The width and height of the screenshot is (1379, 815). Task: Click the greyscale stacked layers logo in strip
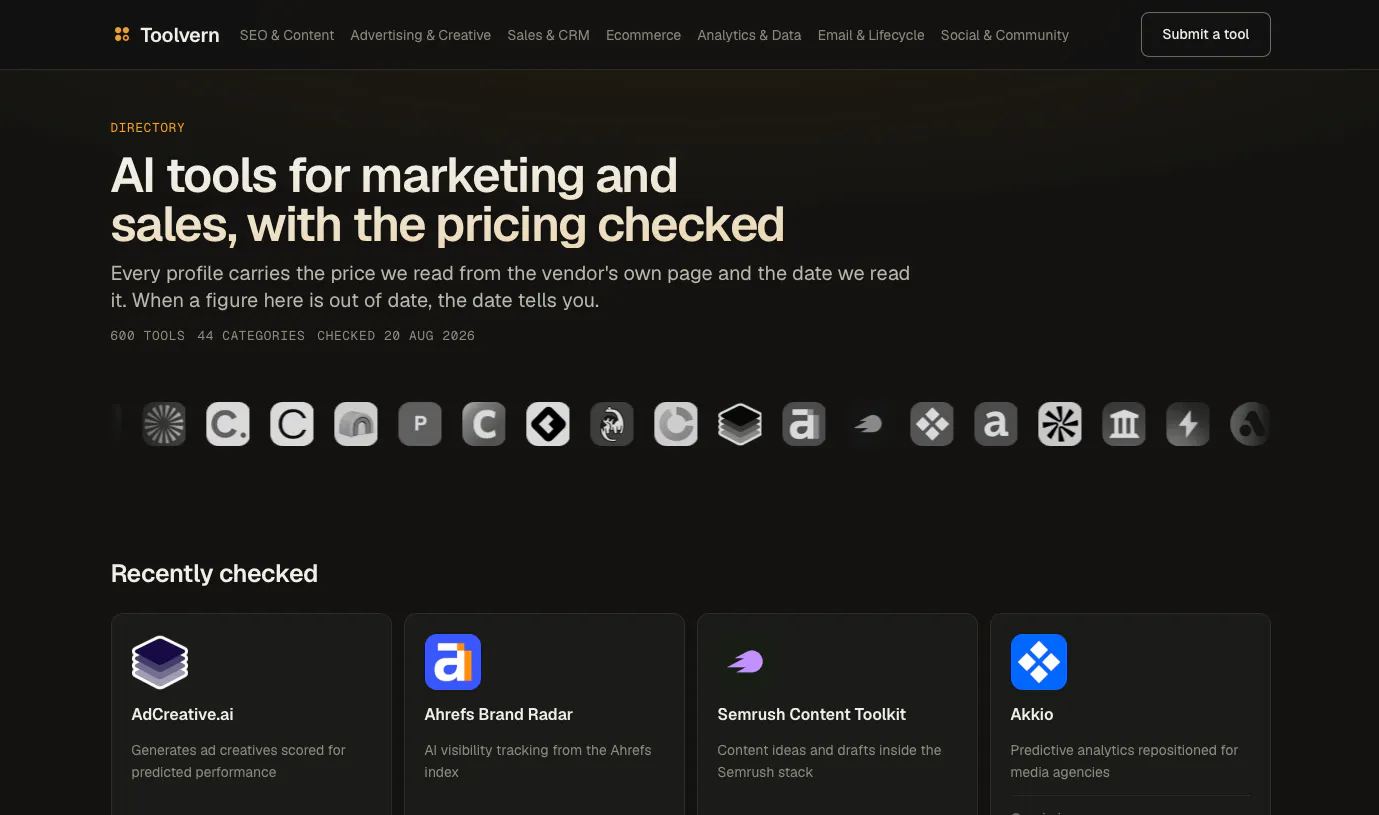[x=740, y=424]
